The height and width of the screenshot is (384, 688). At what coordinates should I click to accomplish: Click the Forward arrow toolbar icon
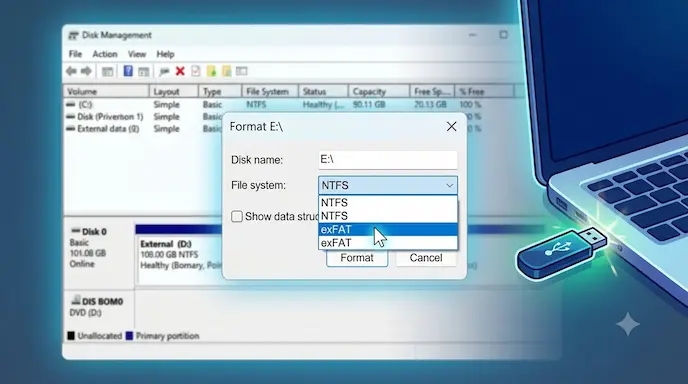86,71
